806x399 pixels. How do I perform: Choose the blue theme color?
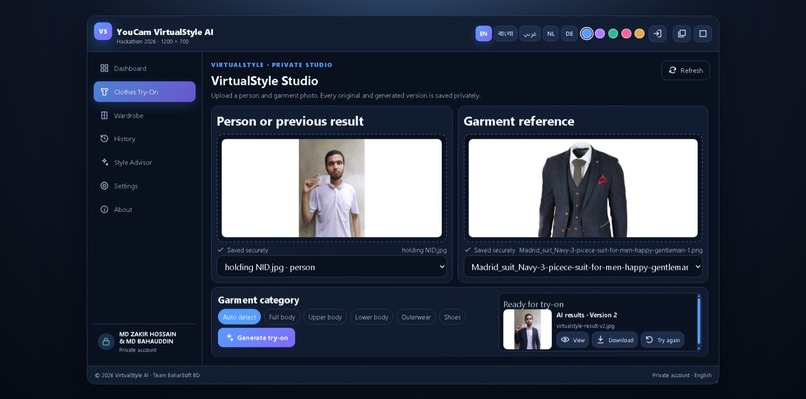(x=587, y=33)
